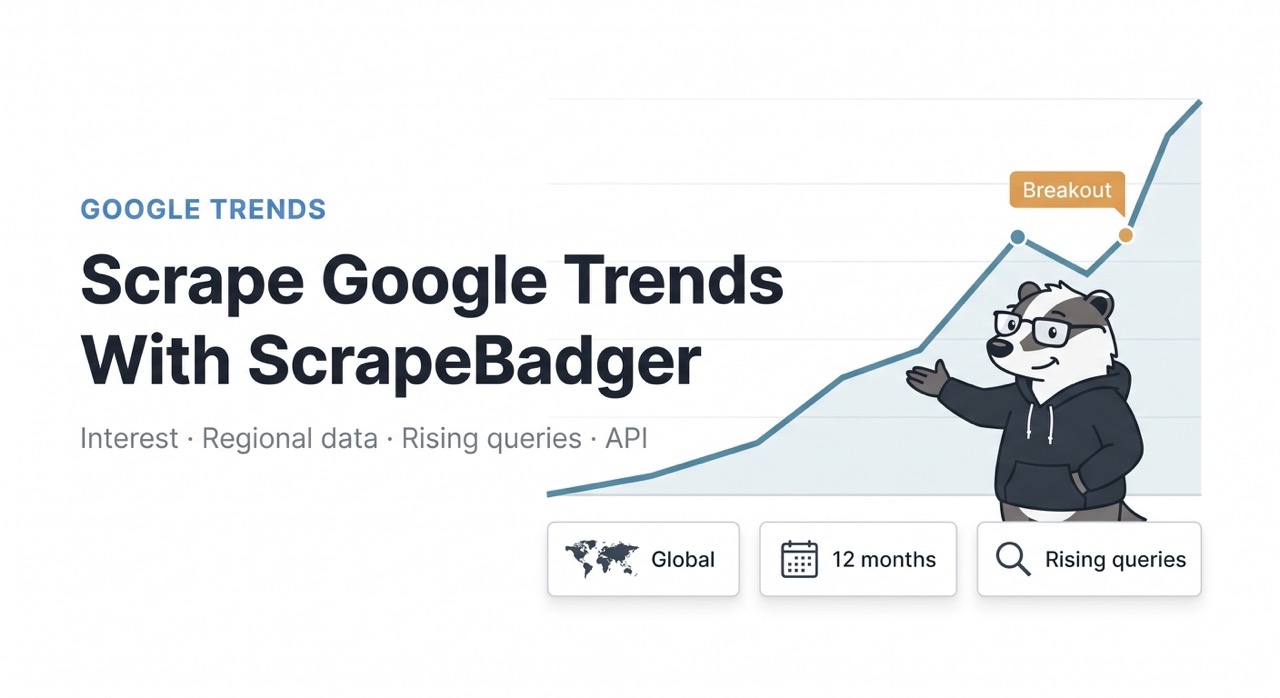This screenshot has height=698, width=1280.
Task: Select the blue data point on the trend line
Action: tap(1017, 237)
